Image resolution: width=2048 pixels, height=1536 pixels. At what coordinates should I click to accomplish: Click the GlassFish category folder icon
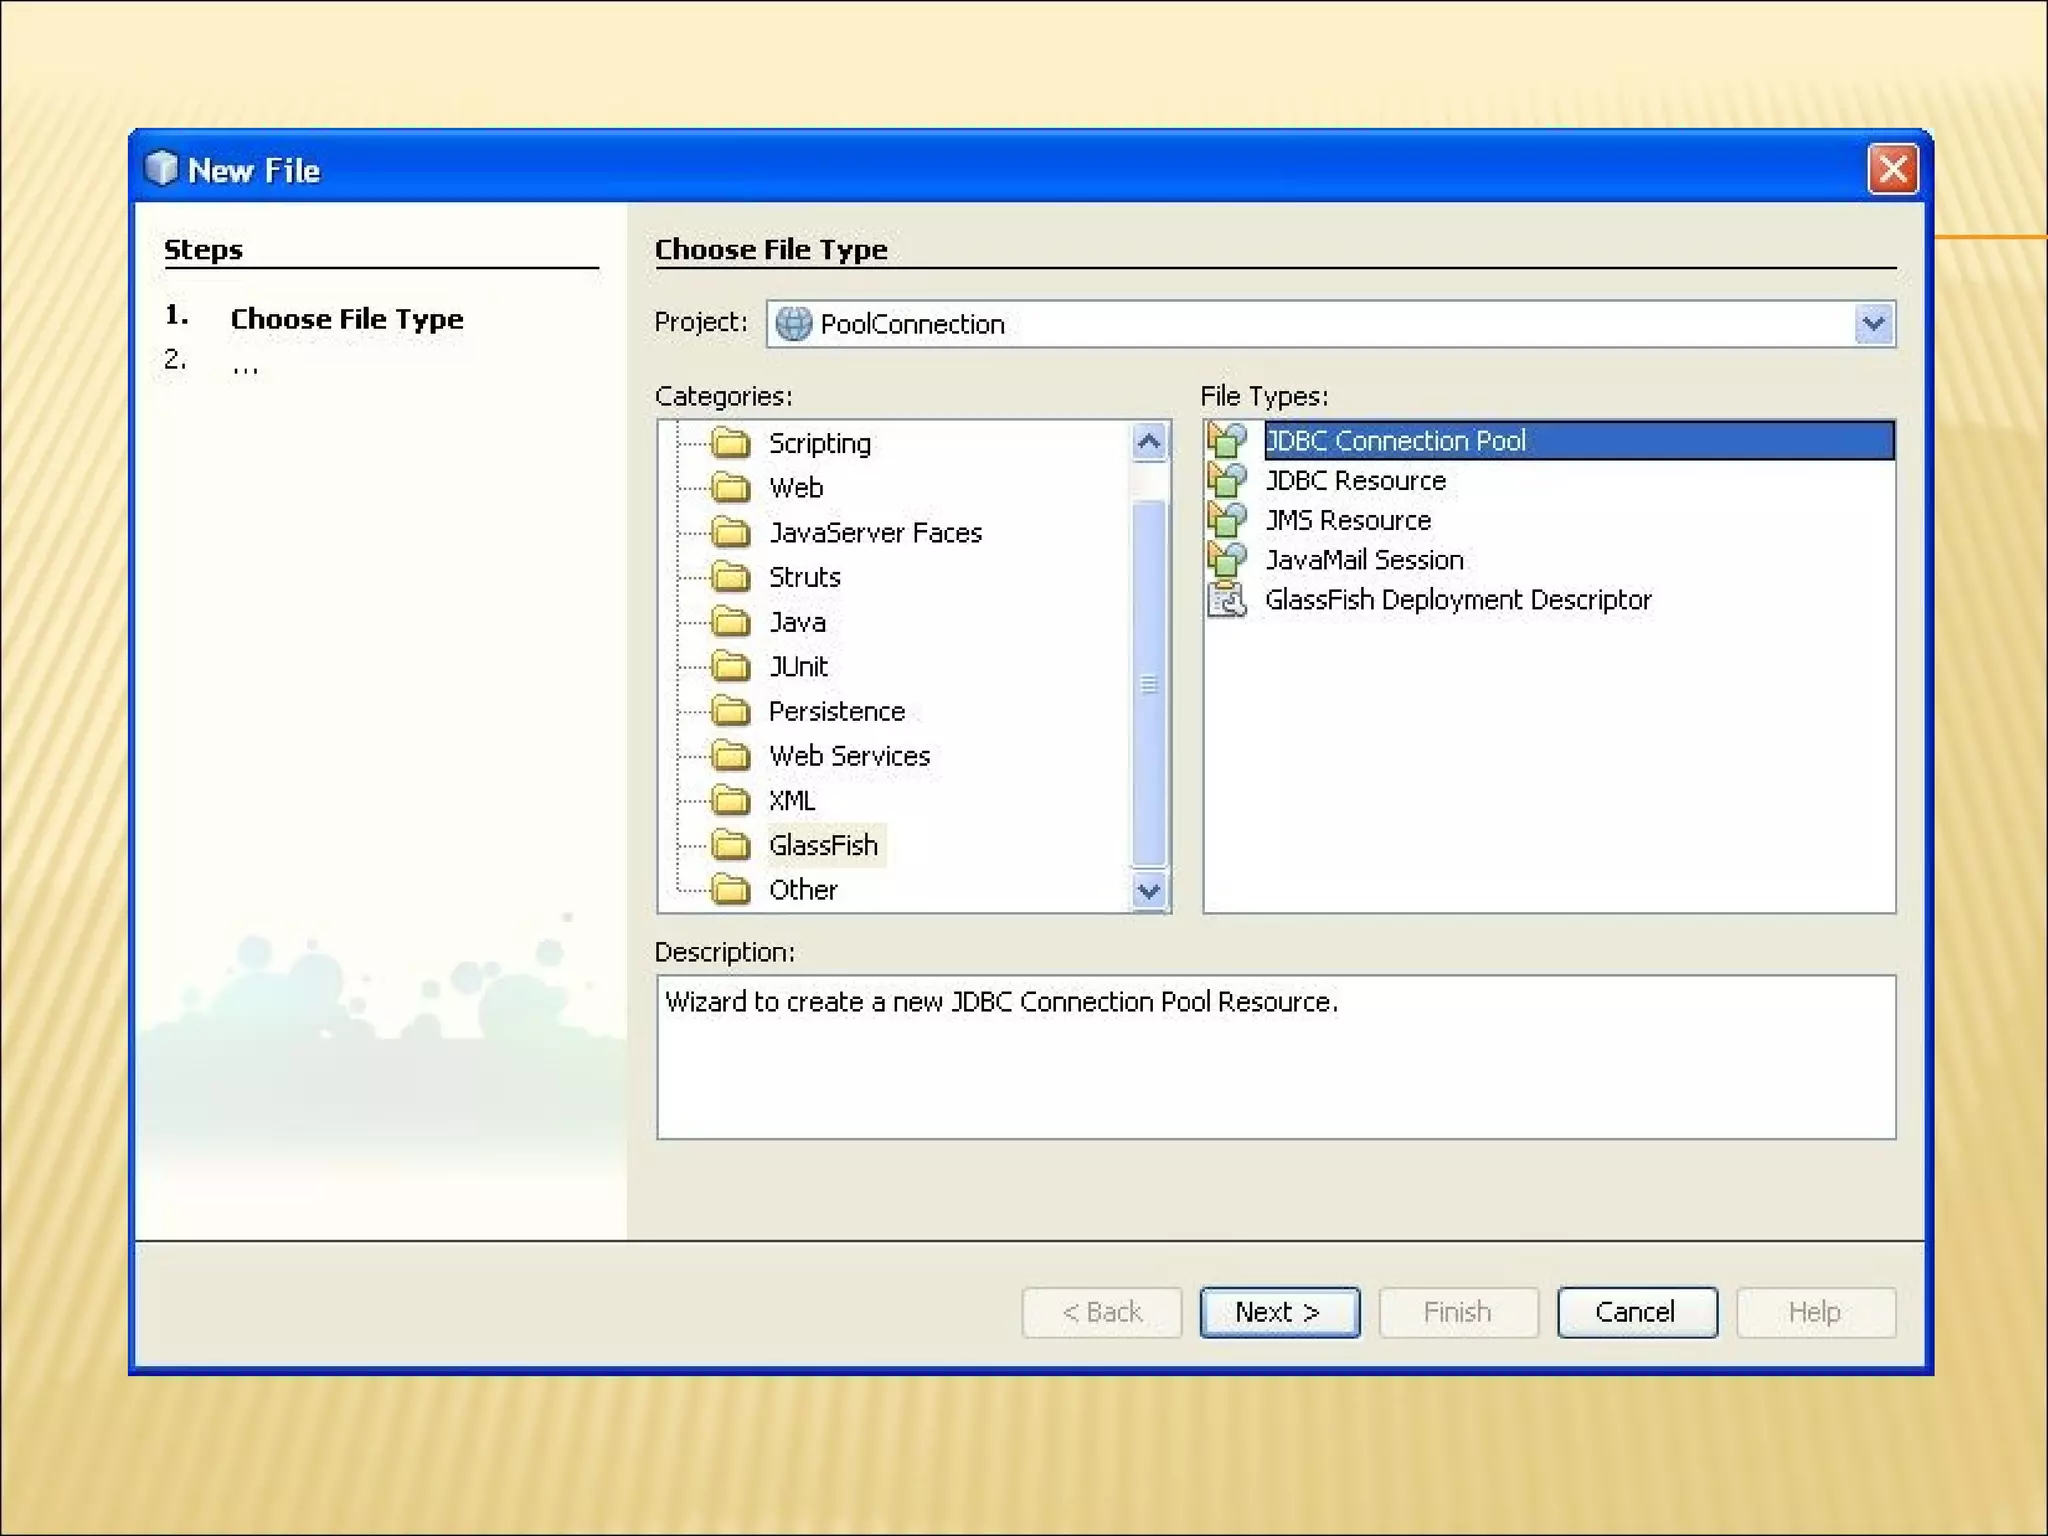731,845
